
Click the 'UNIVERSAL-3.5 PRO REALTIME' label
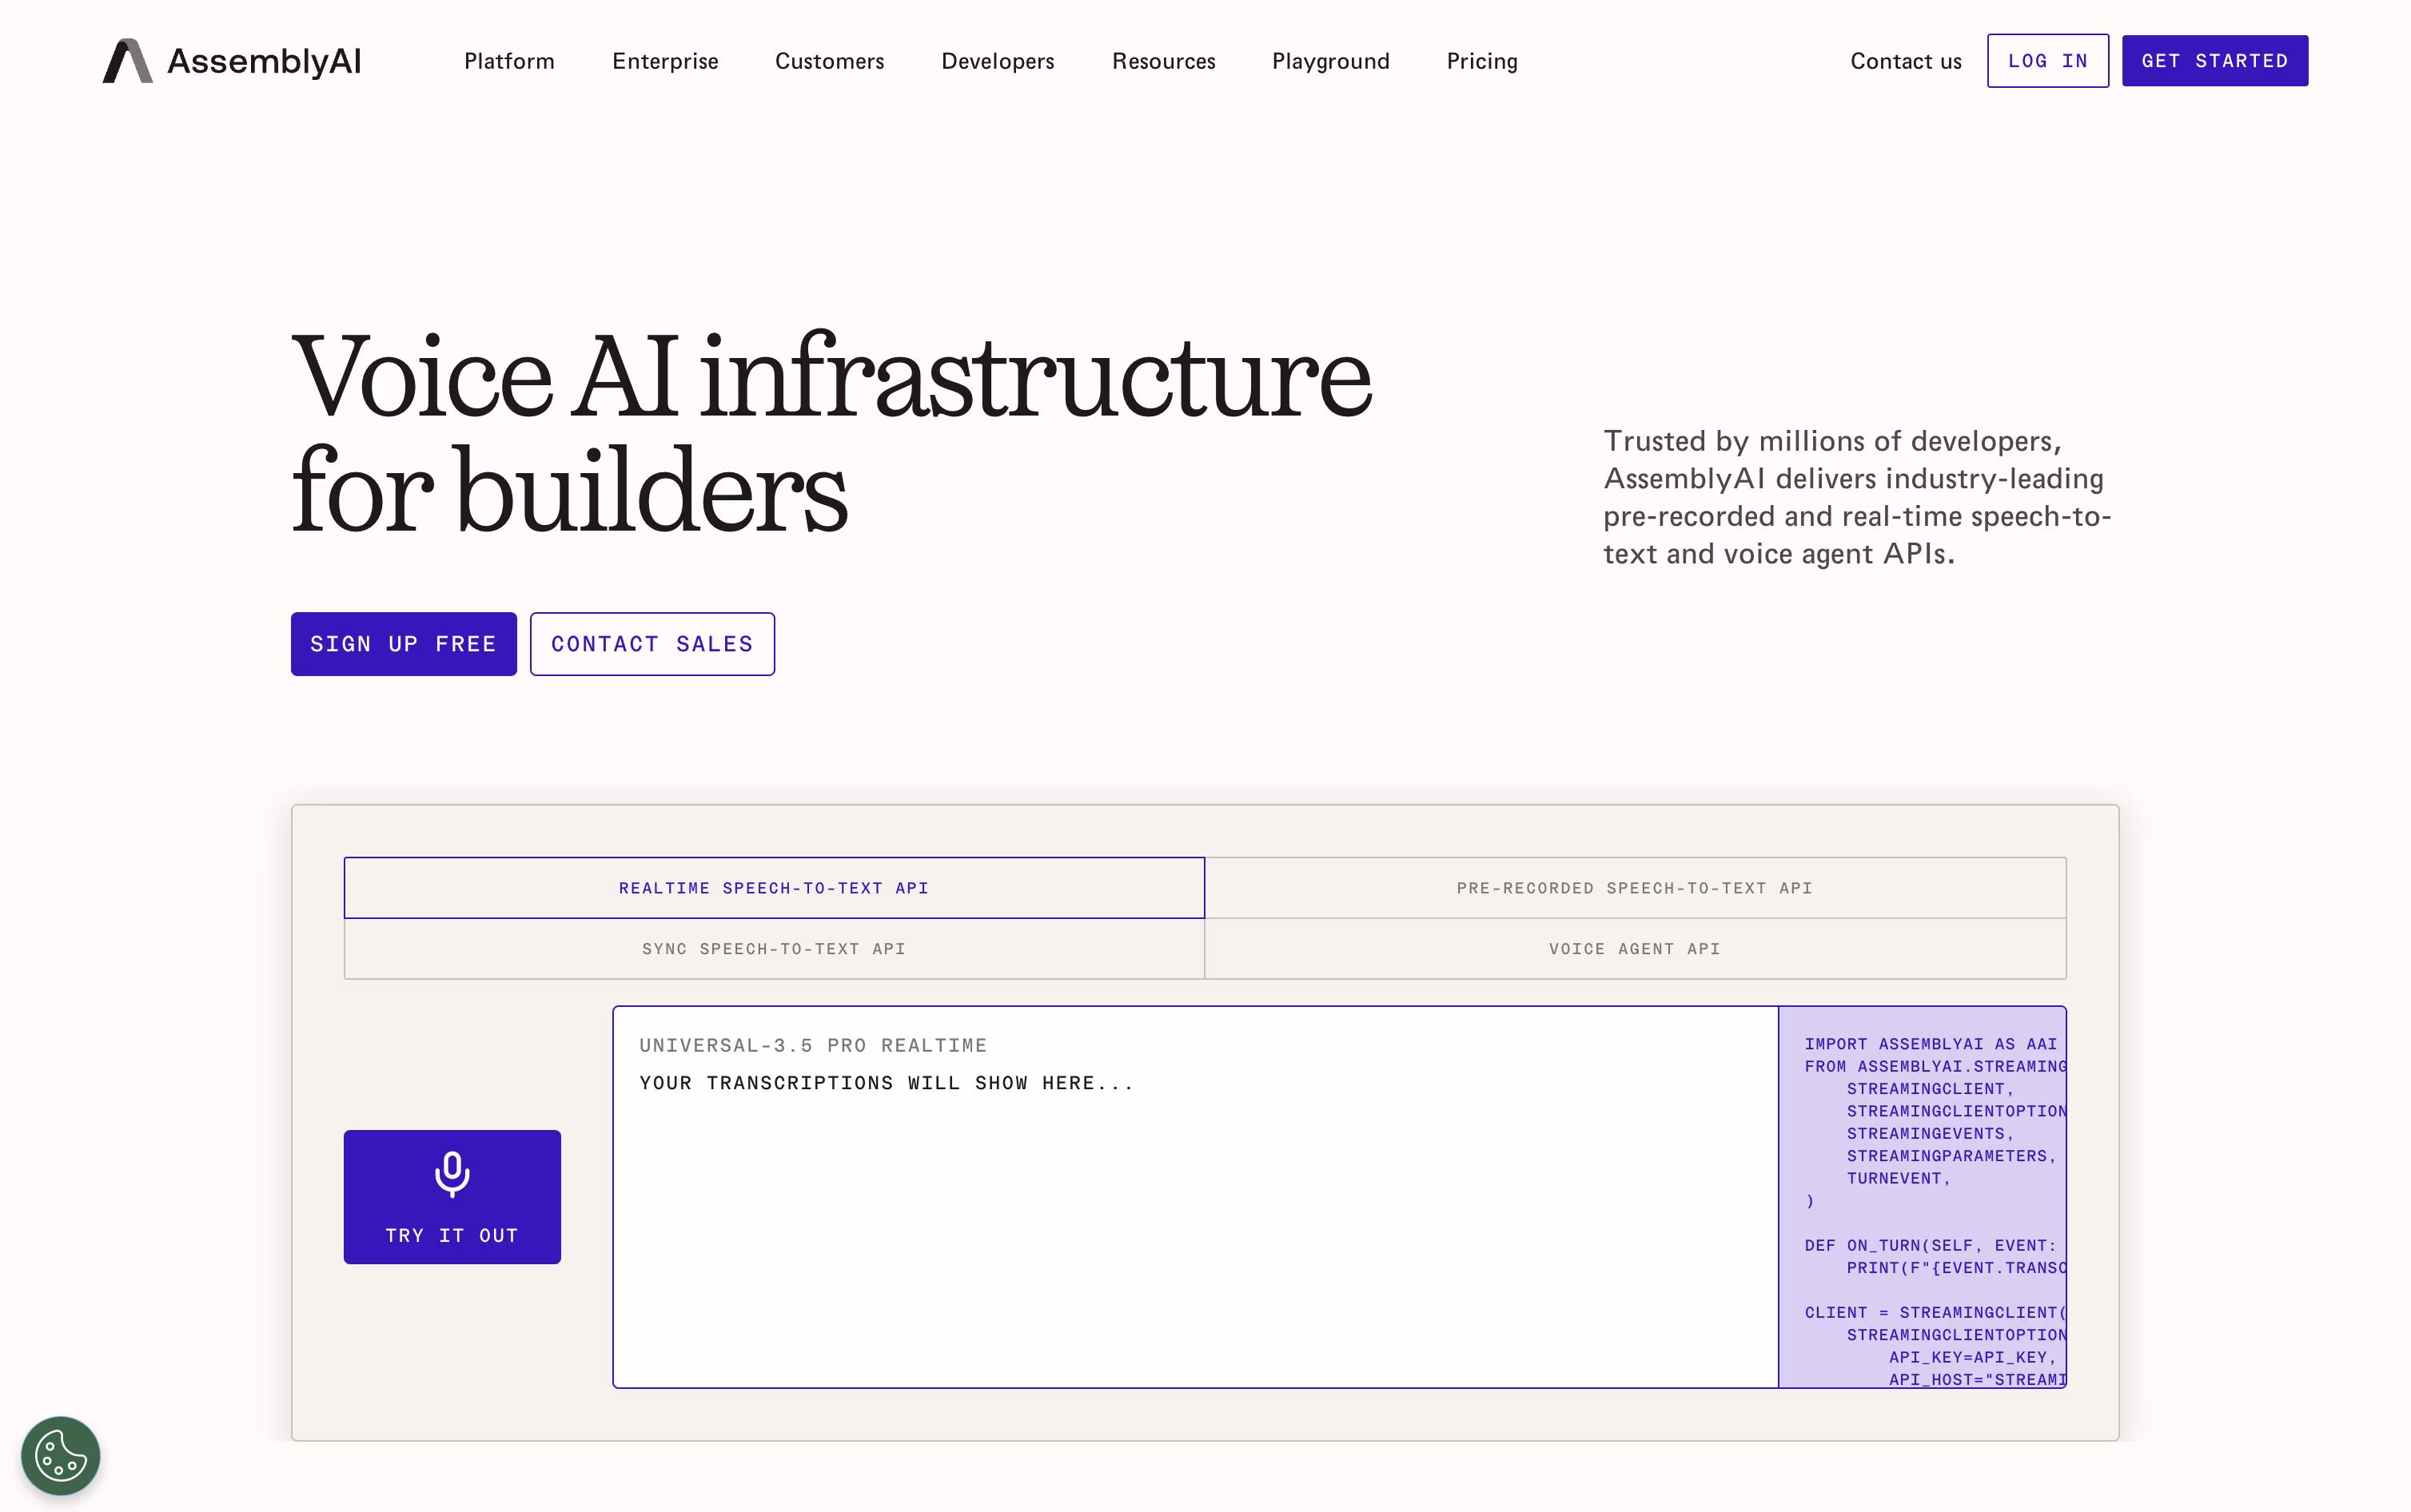[813, 1045]
